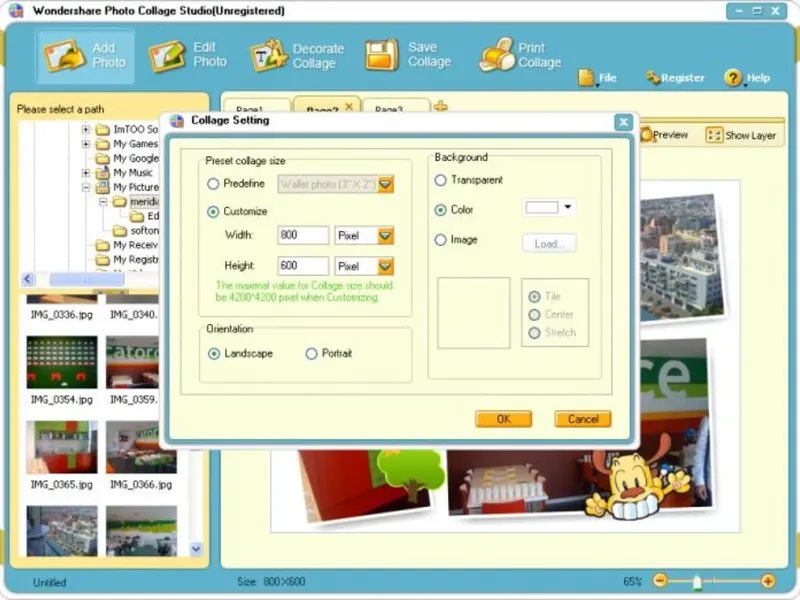Expand the My Music folder node

[86, 173]
